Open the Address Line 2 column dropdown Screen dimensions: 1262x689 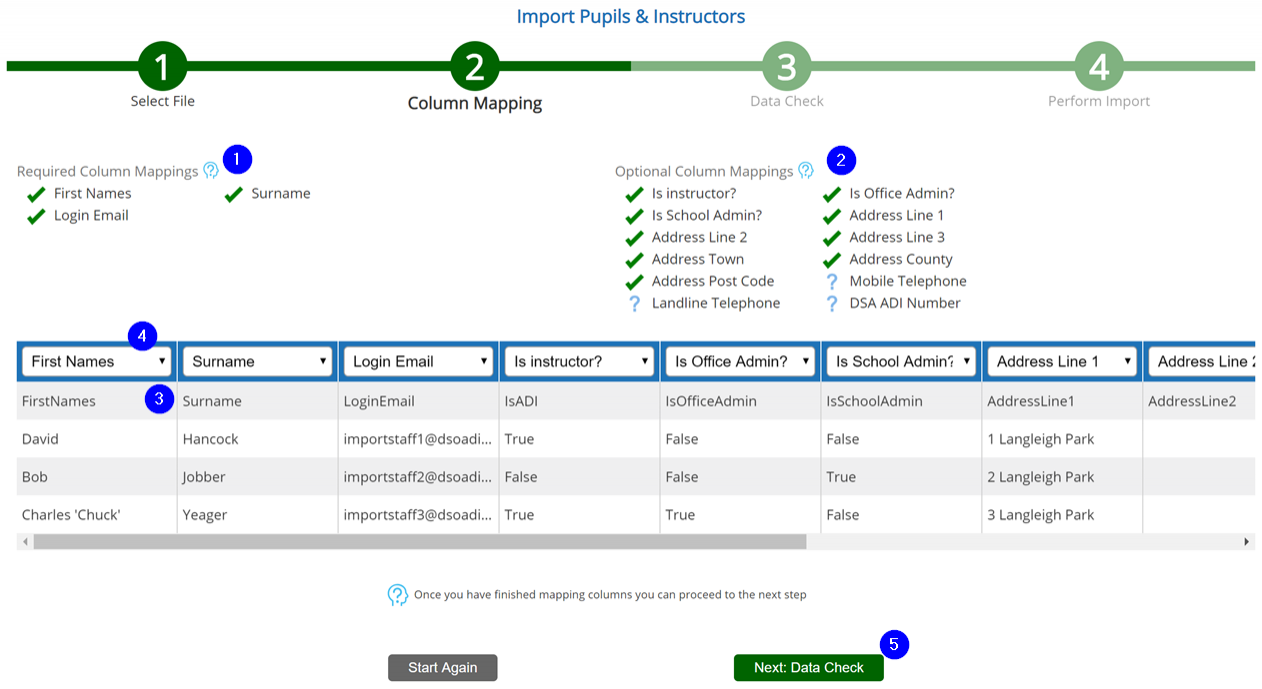pyautogui.click(x=1202, y=361)
